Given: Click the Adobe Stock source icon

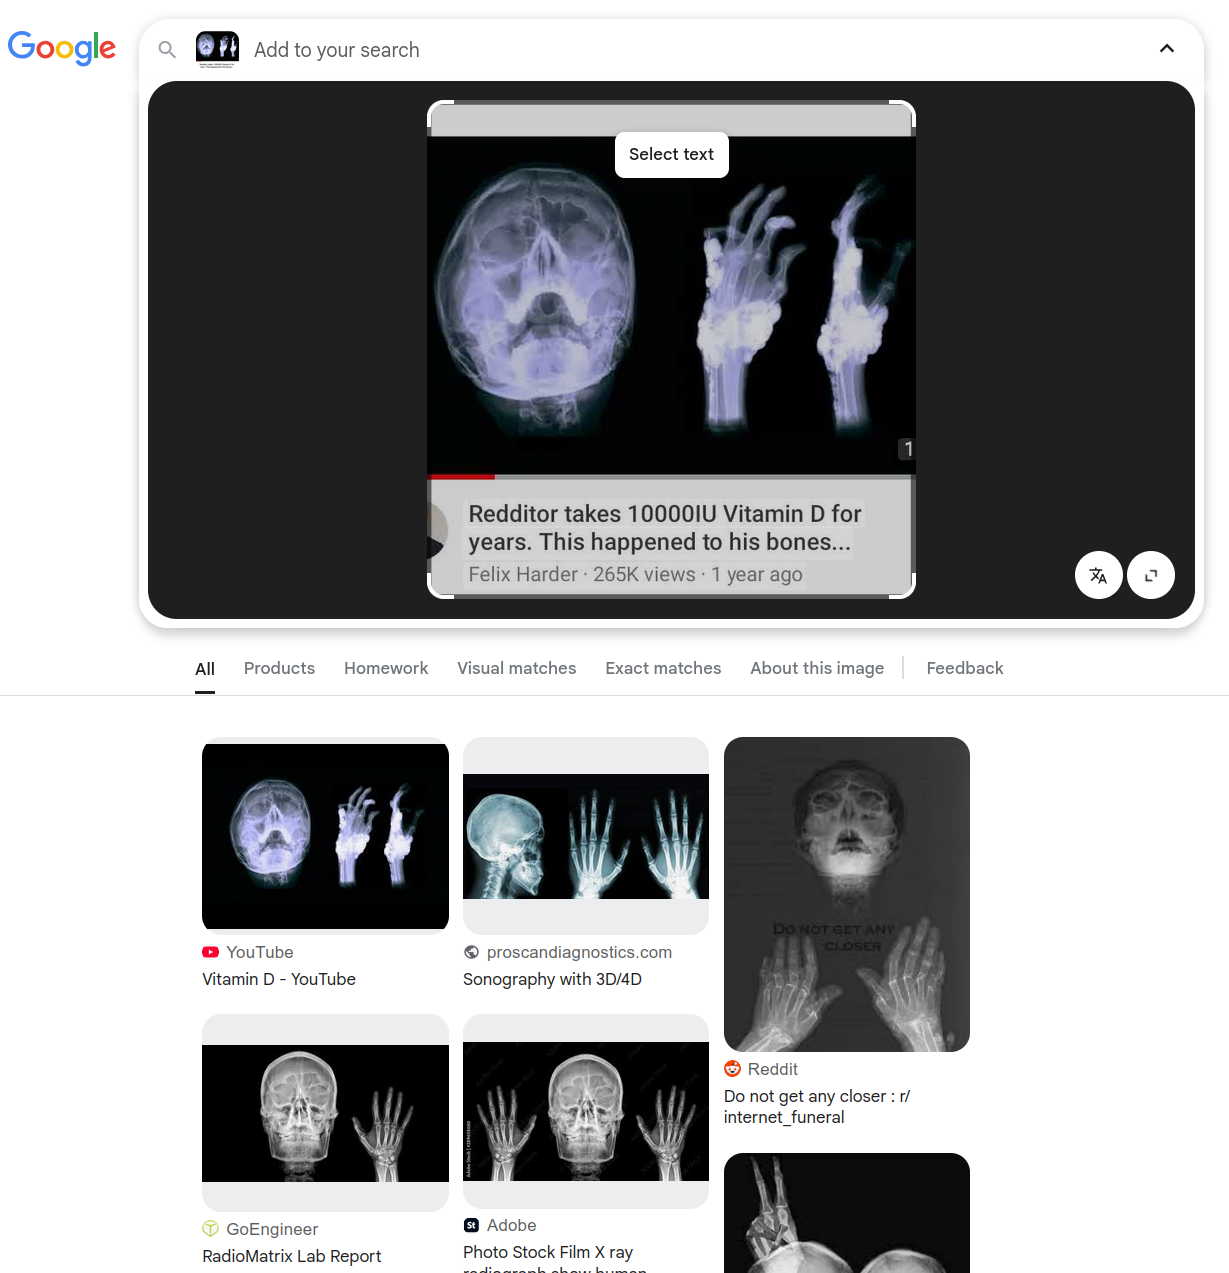Looking at the screenshot, I should point(471,1225).
